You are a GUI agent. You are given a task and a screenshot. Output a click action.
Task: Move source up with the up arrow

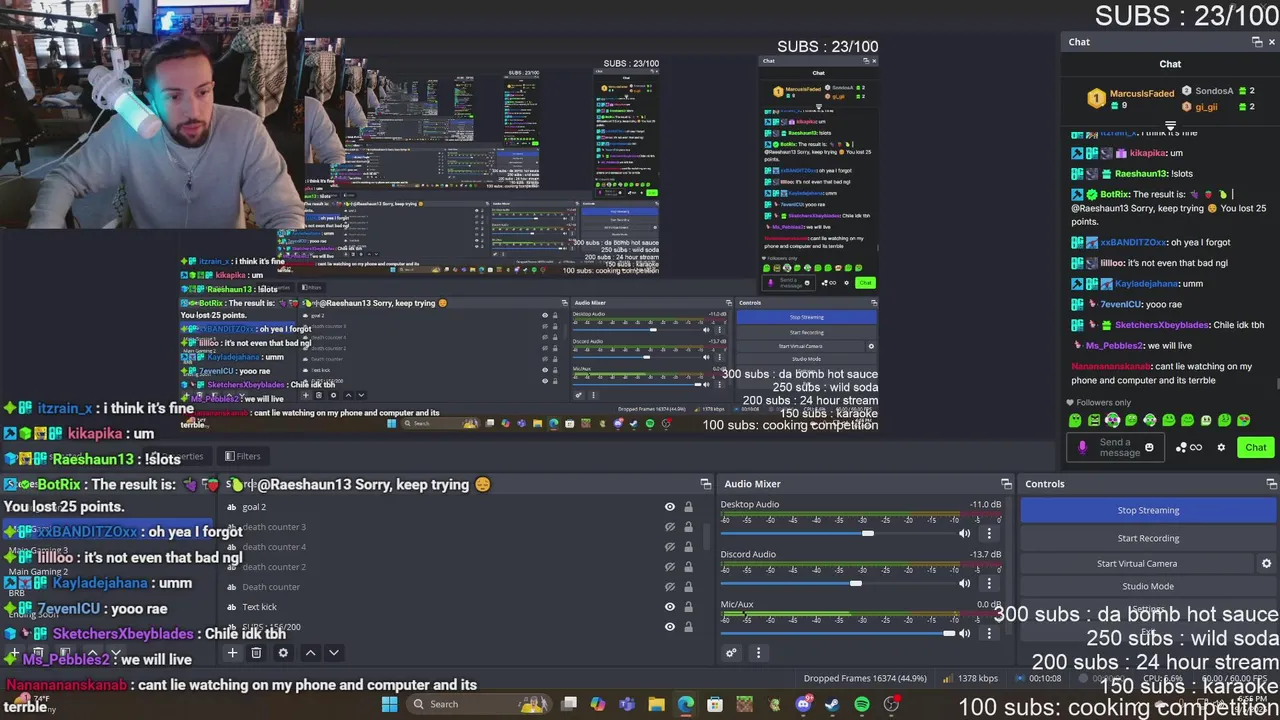310,653
